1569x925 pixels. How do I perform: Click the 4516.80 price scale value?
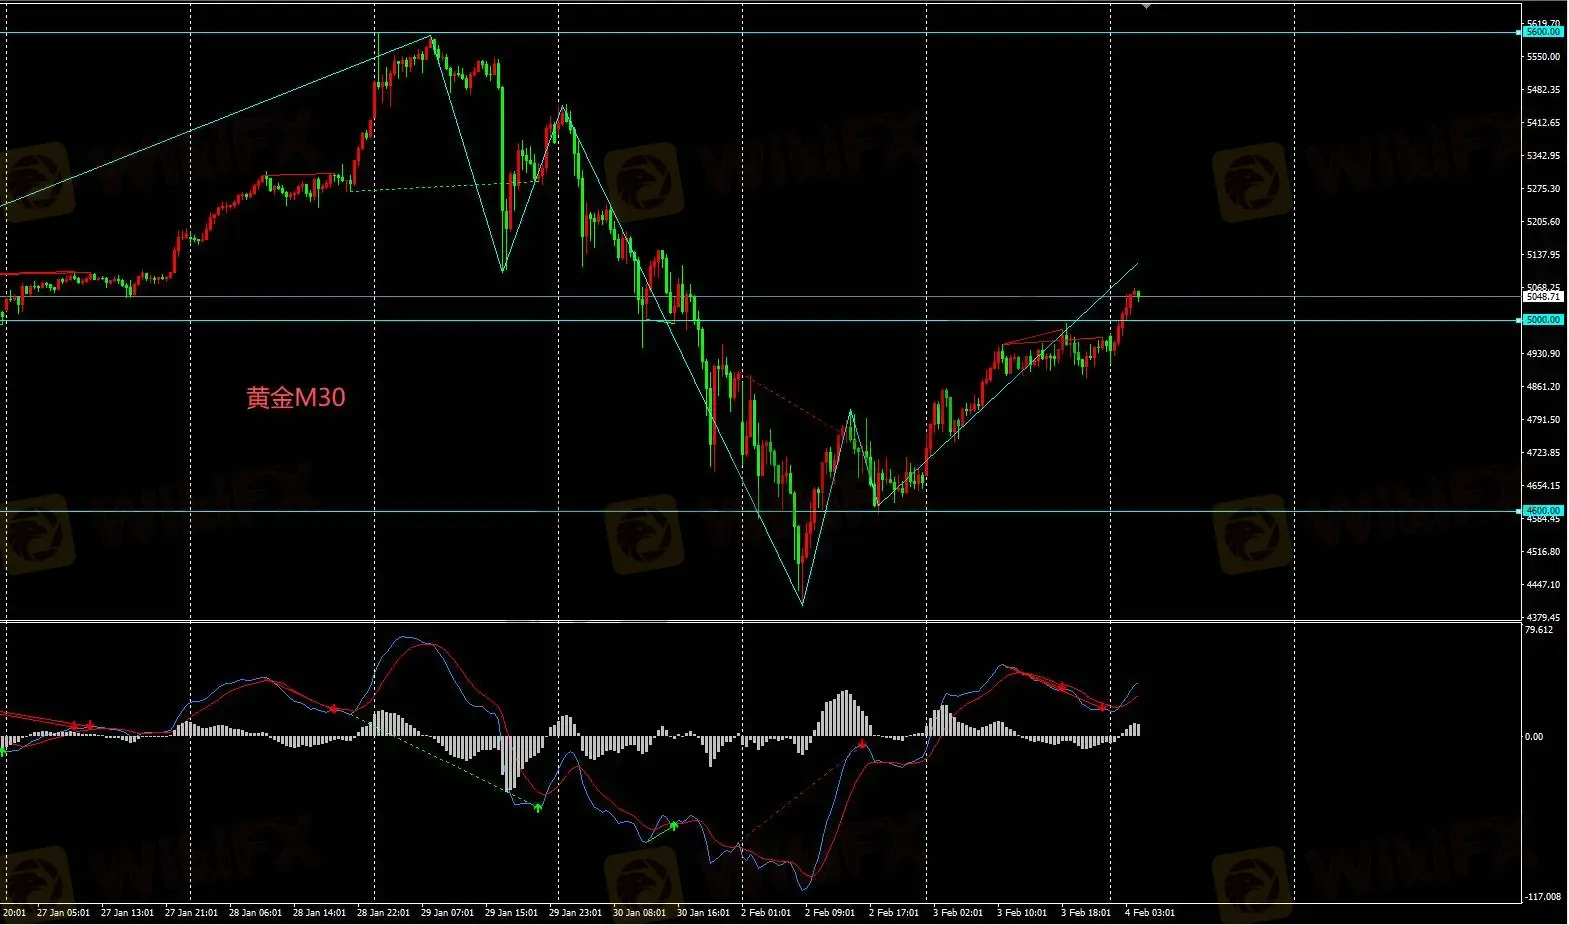(1543, 552)
